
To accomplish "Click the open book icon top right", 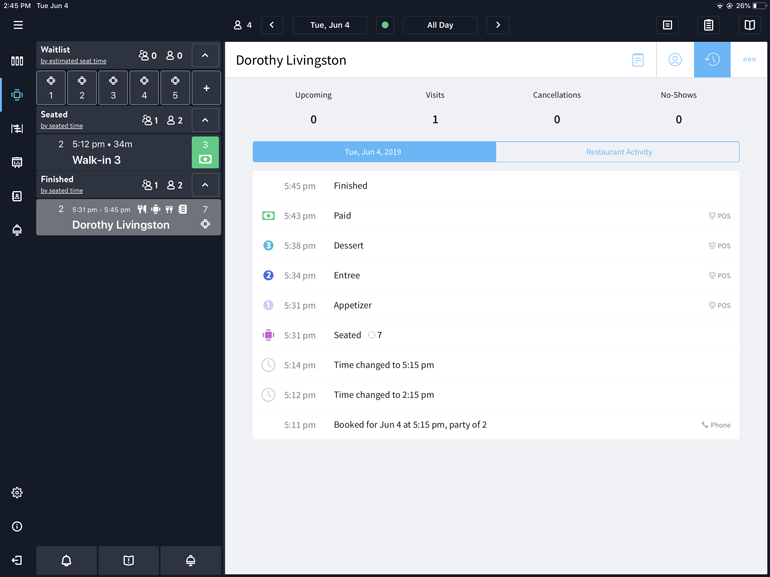I will tap(749, 25).
